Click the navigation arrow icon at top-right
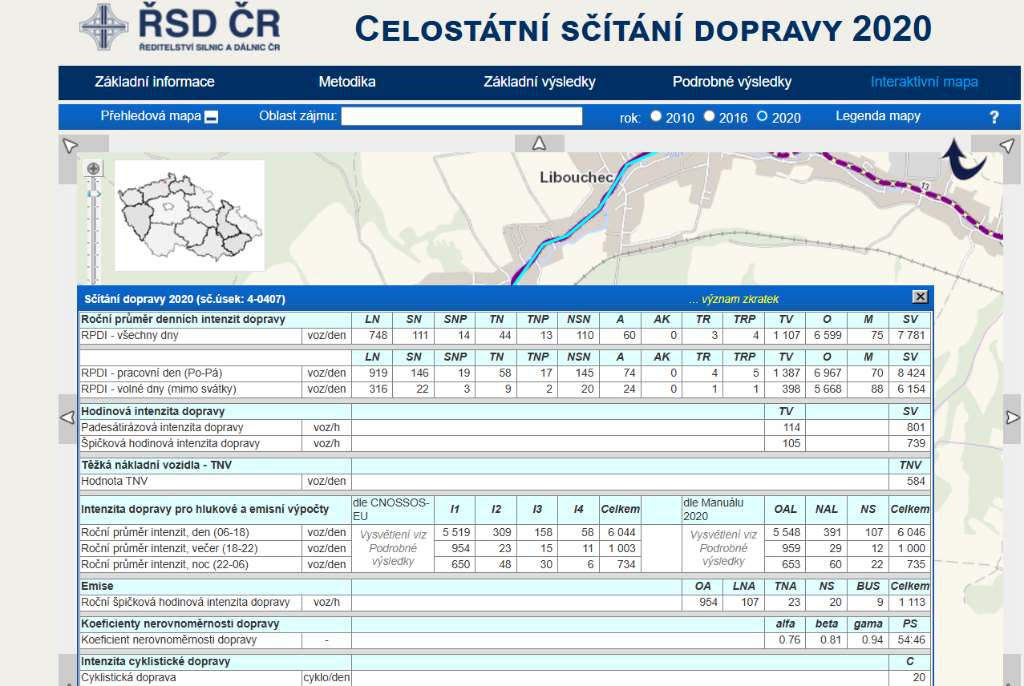This screenshot has height=686, width=1024. click(1007, 144)
